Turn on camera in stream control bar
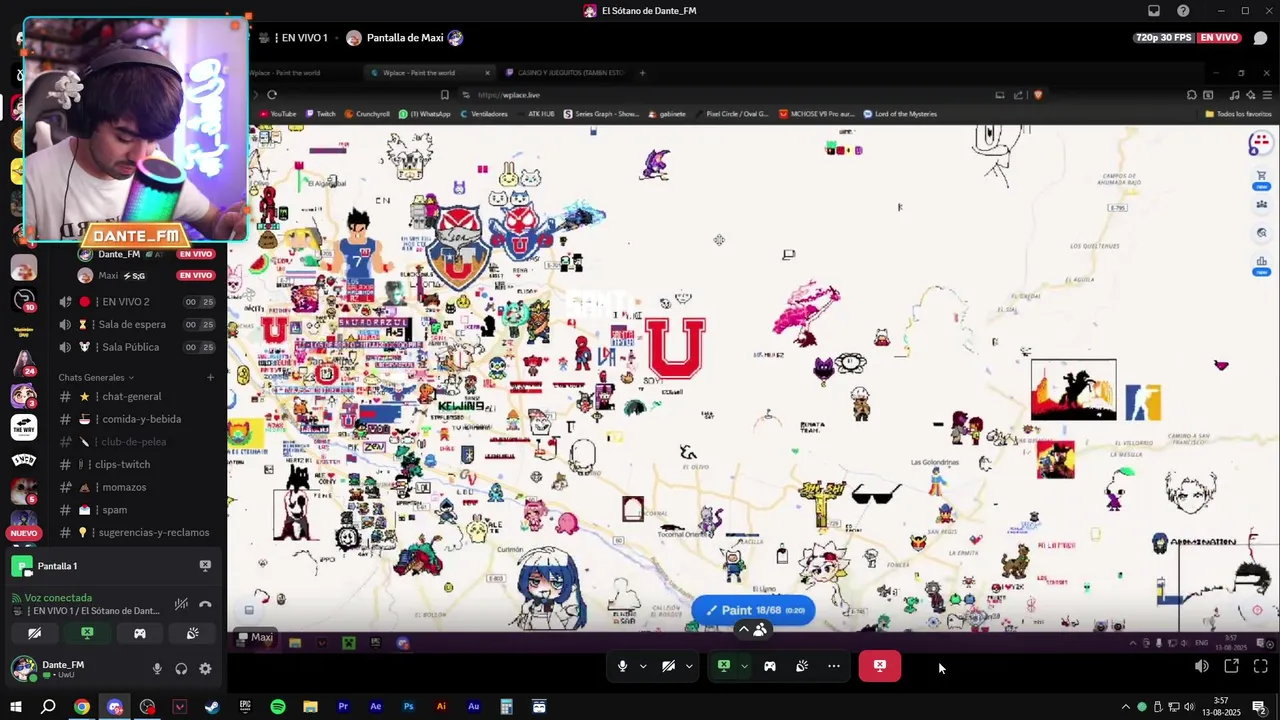This screenshot has height=720, width=1280. (x=668, y=666)
